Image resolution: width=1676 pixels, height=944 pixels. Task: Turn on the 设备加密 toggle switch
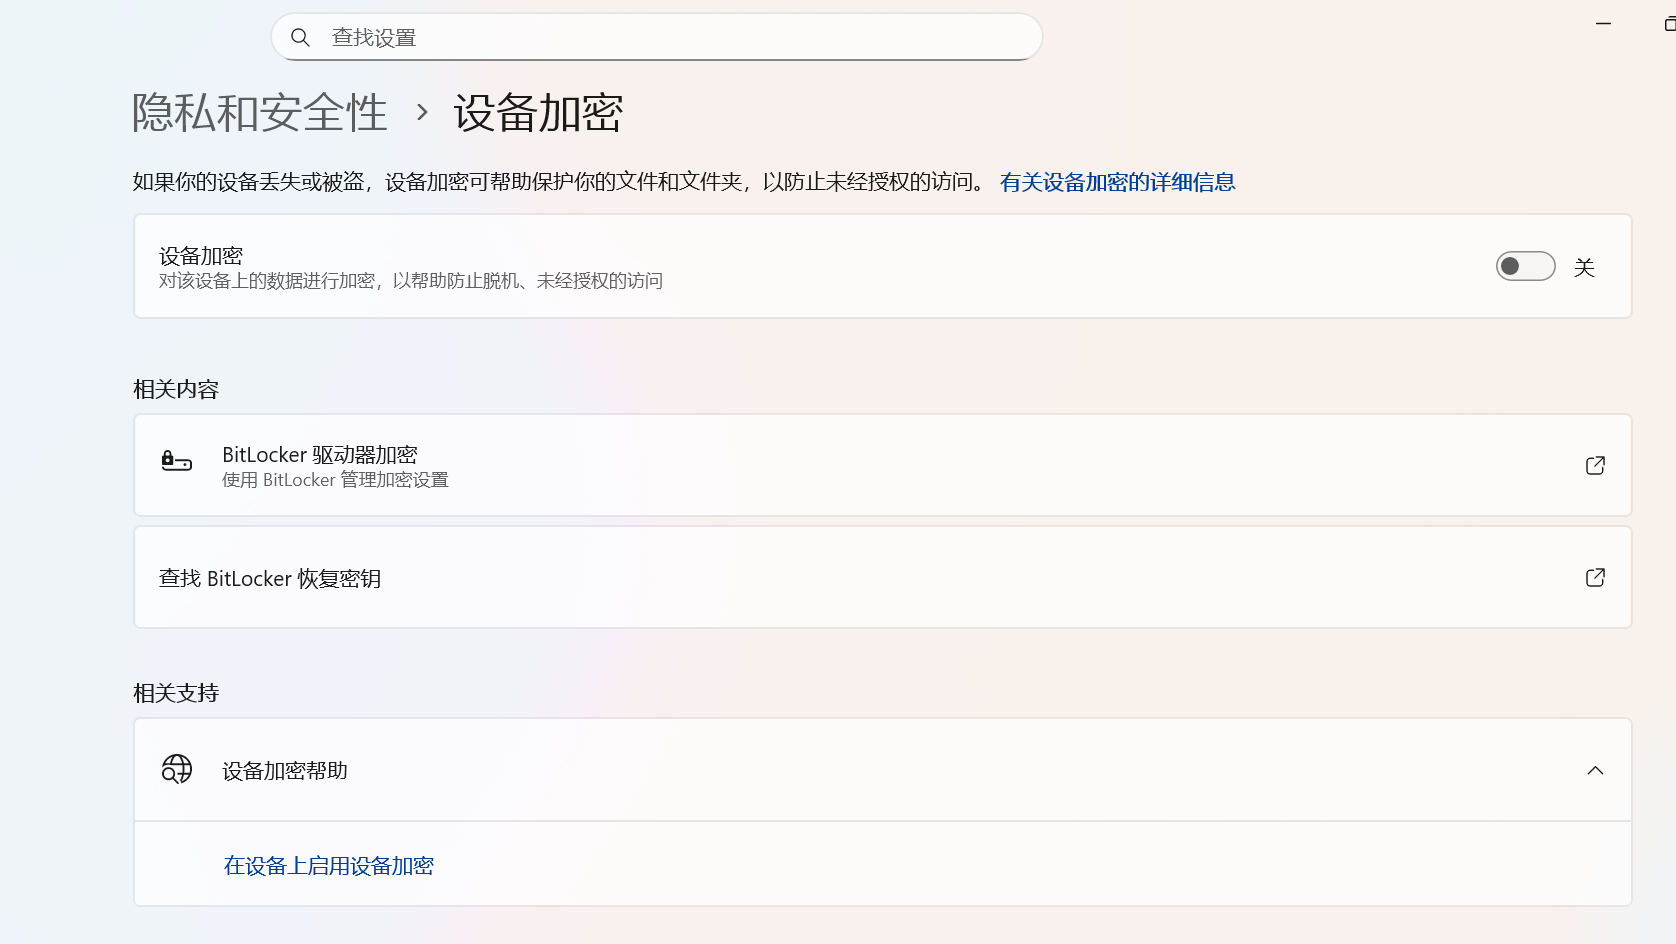[x=1524, y=266]
